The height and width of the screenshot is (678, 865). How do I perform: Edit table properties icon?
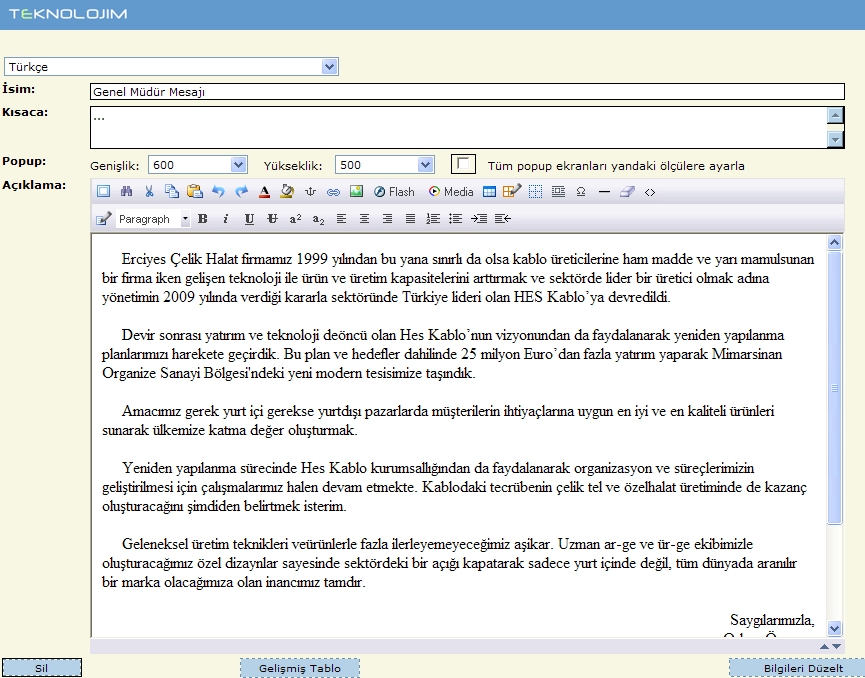click(512, 191)
